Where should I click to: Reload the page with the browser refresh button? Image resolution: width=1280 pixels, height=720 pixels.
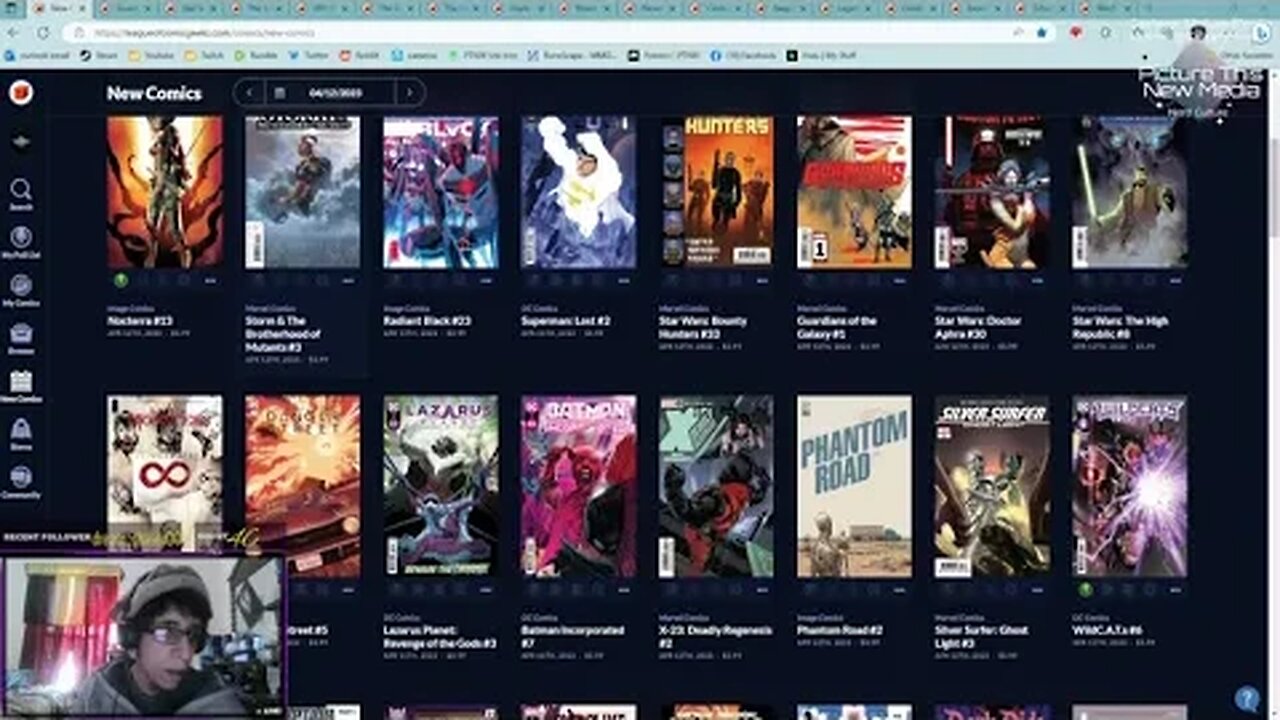[43, 32]
